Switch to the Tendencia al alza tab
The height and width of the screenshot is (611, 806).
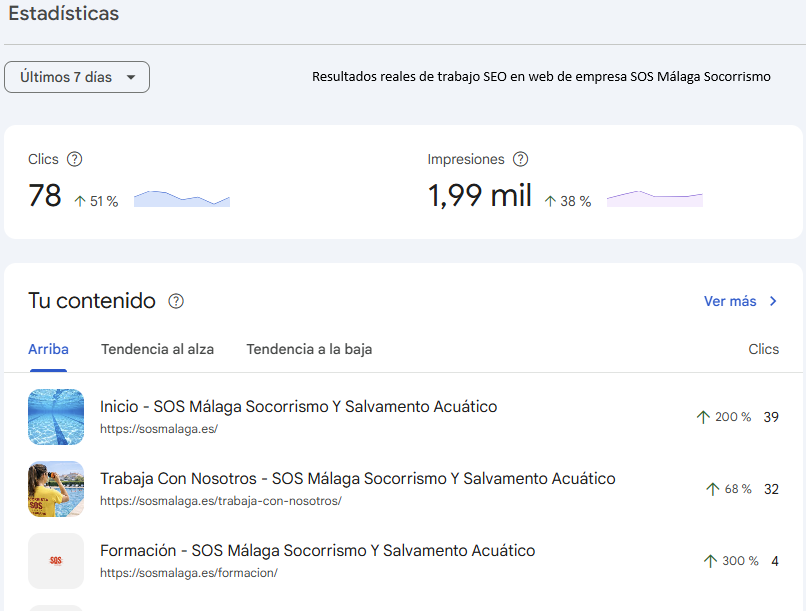(x=157, y=349)
